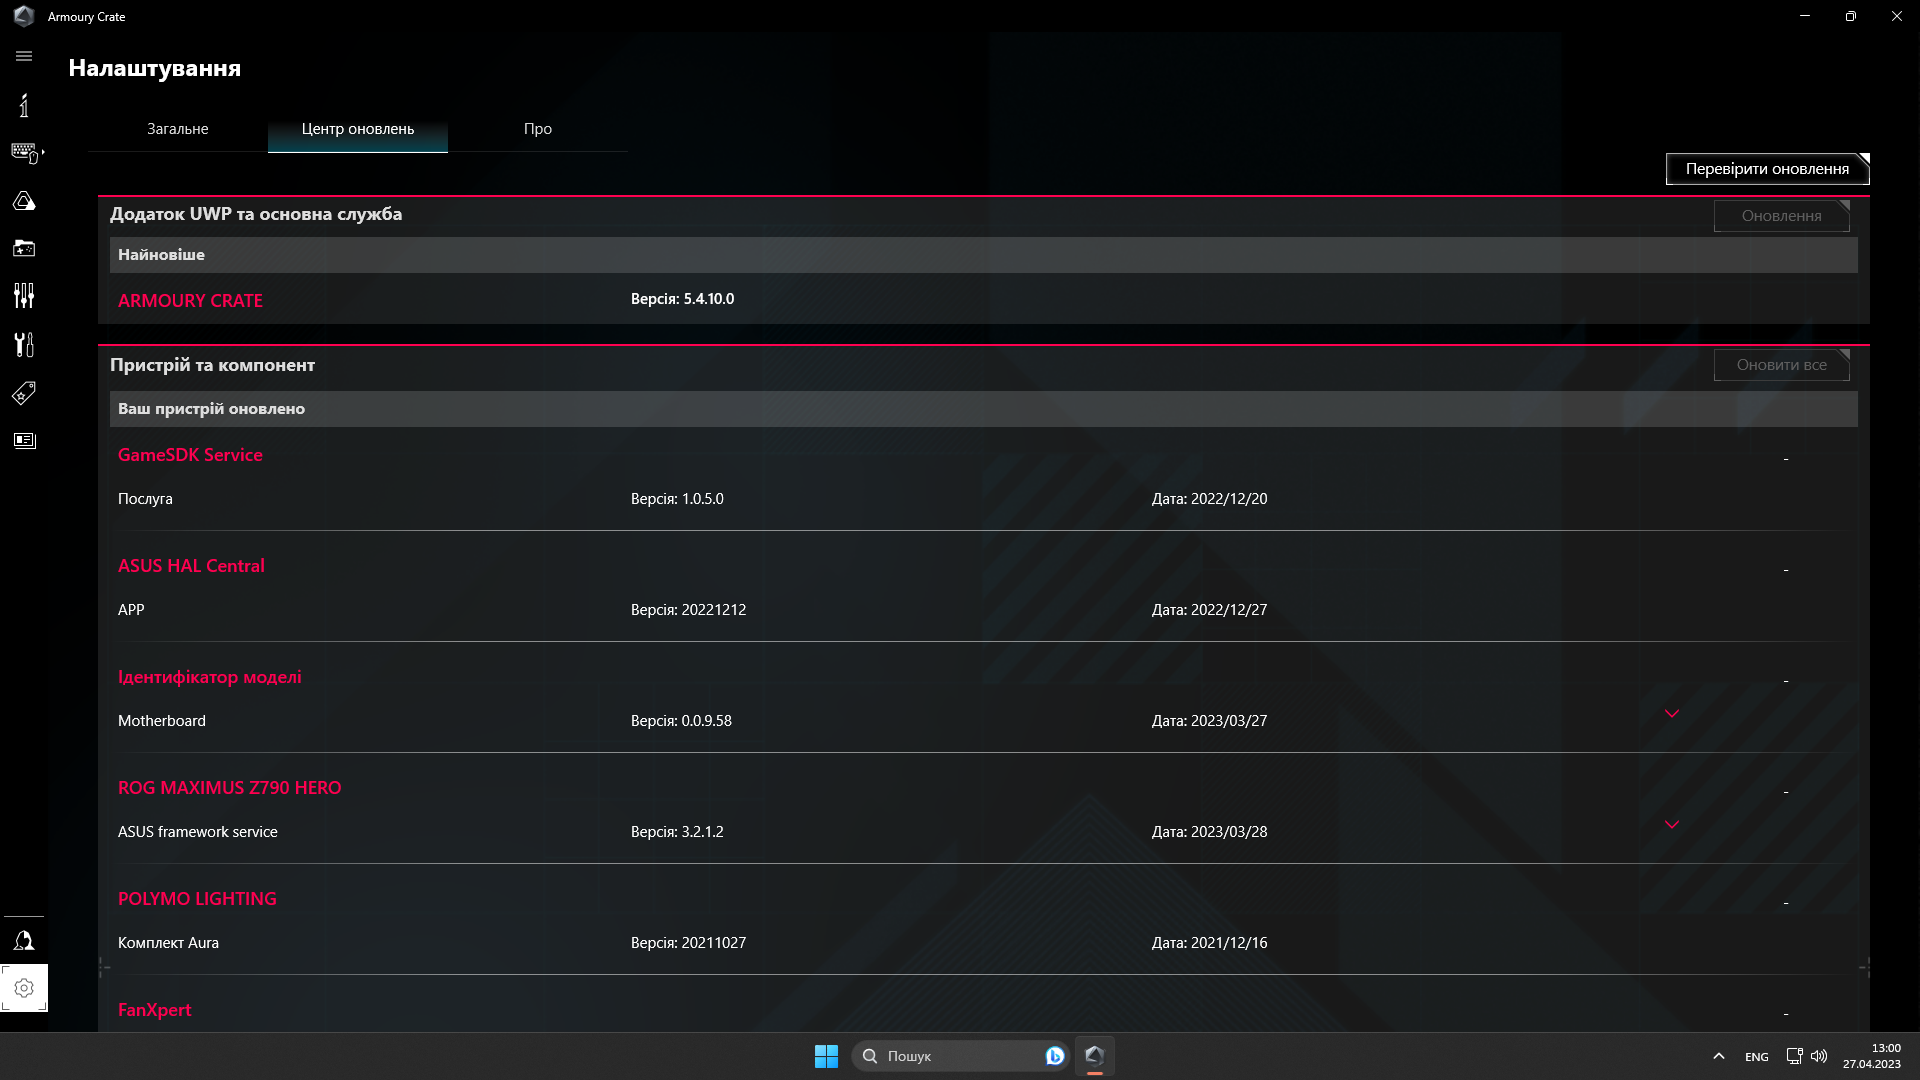Select ASUS HAL Central entry name

click(191, 566)
